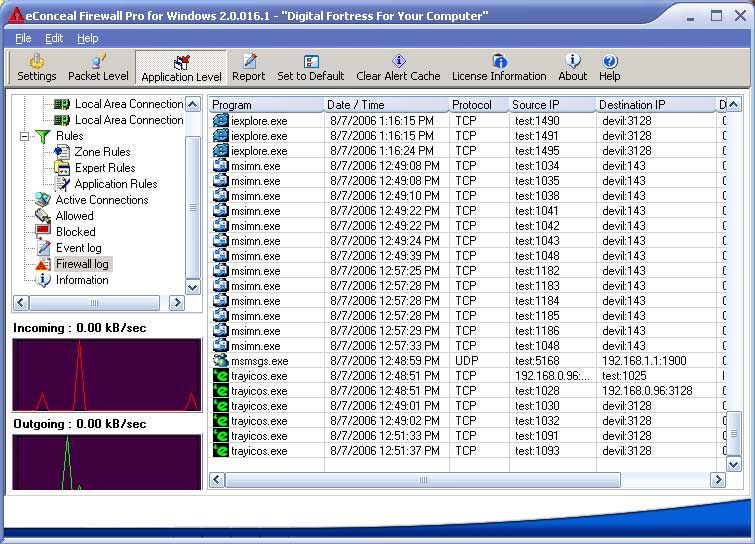This screenshot has width=755, height=544.
Task: Click msimn.exe icon in 12:57:33 PM row
Action: [221, 345]
